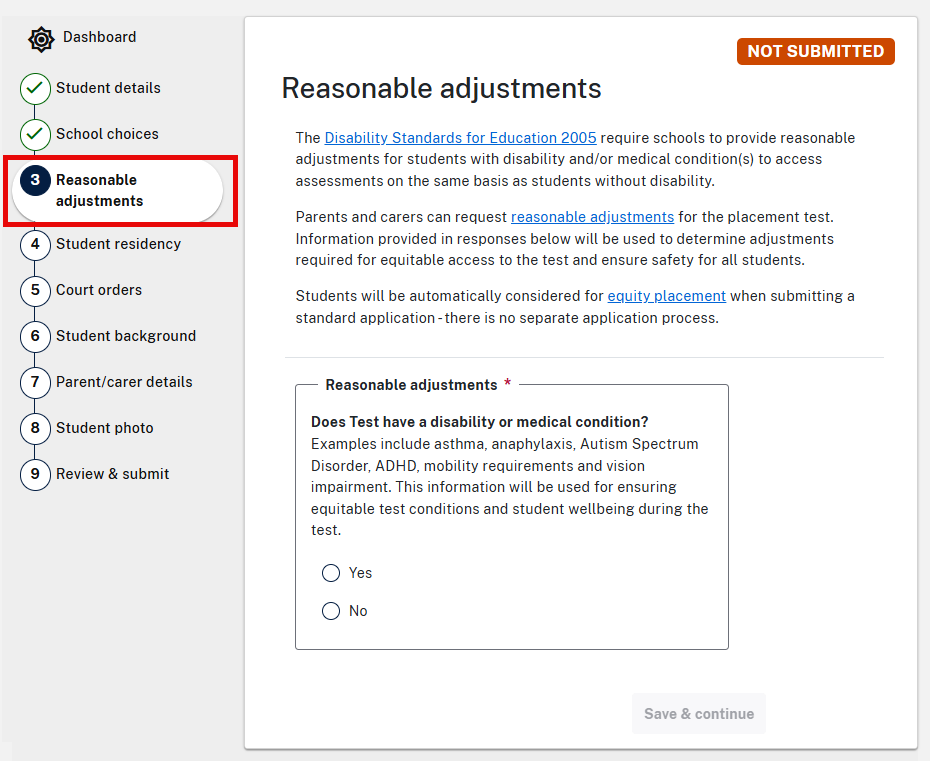930x761 pixels.
Task: Click step number 6 circle icon
Action: coord(35,336)
